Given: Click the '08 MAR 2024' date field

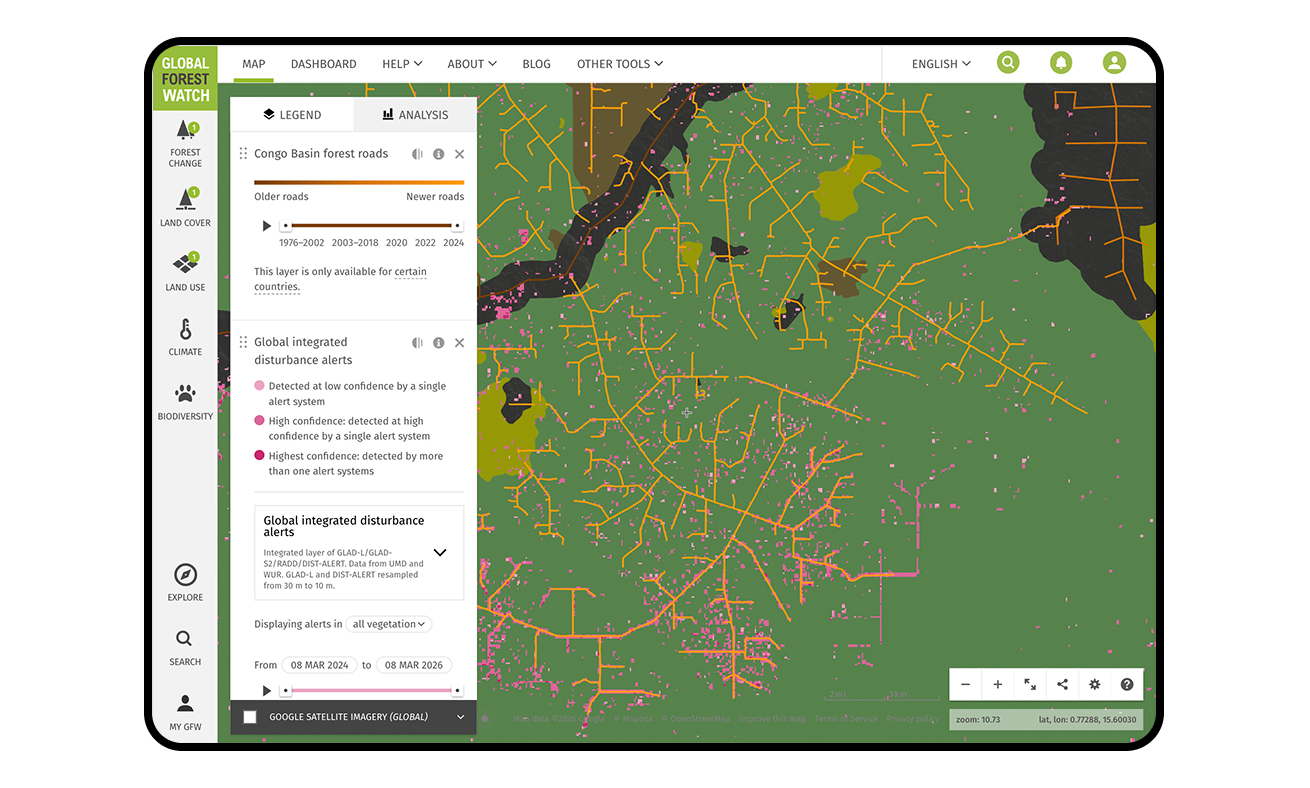Looking at the screenshot, I should [318, 664].
